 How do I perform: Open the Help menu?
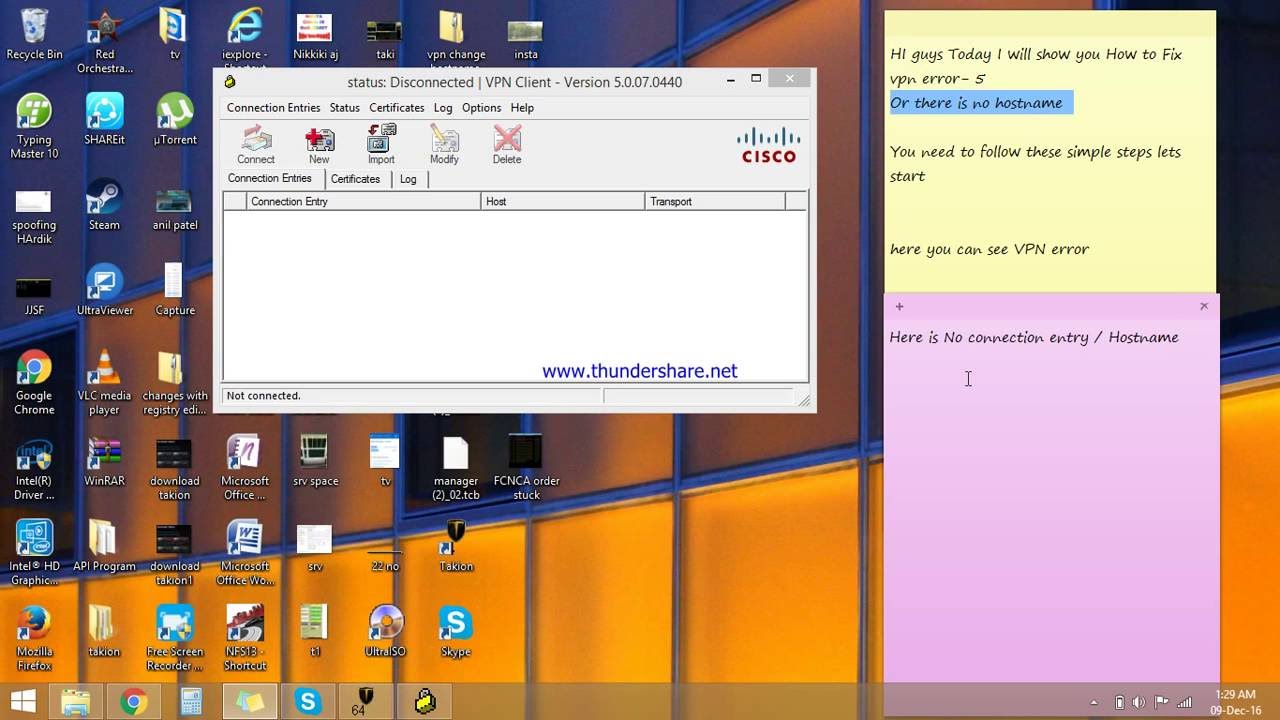[522, 108]
